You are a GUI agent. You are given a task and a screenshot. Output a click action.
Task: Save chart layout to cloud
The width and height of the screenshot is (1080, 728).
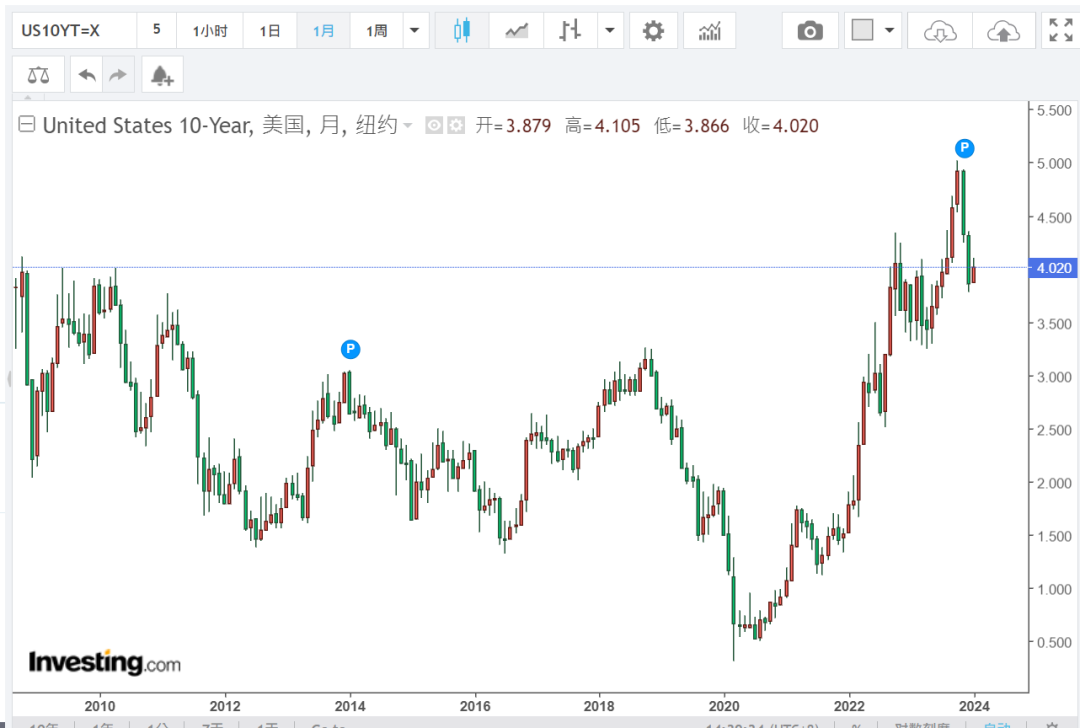point(1002,31)
